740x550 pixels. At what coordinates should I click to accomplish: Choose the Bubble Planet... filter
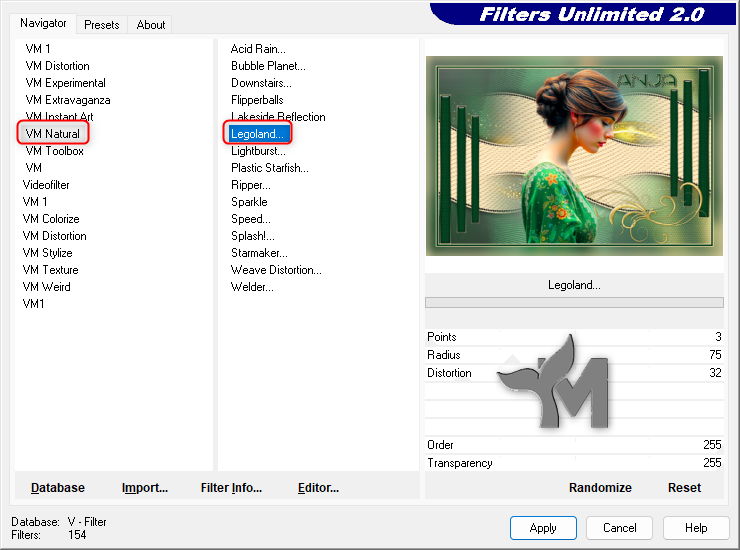point(268,66)
